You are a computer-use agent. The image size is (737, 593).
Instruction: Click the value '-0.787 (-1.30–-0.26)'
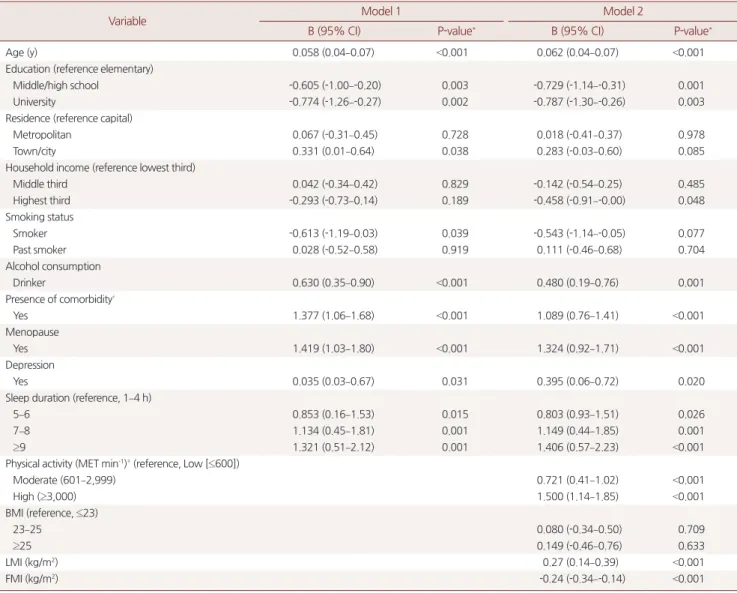click(579, 102)
